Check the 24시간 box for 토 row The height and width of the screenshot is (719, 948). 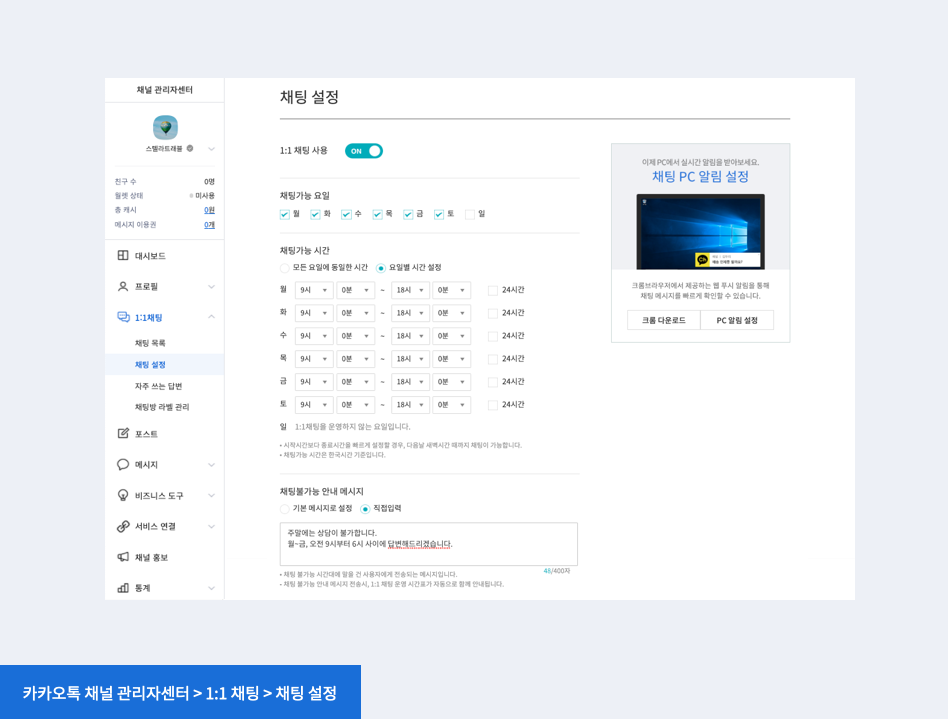point(493,405)
